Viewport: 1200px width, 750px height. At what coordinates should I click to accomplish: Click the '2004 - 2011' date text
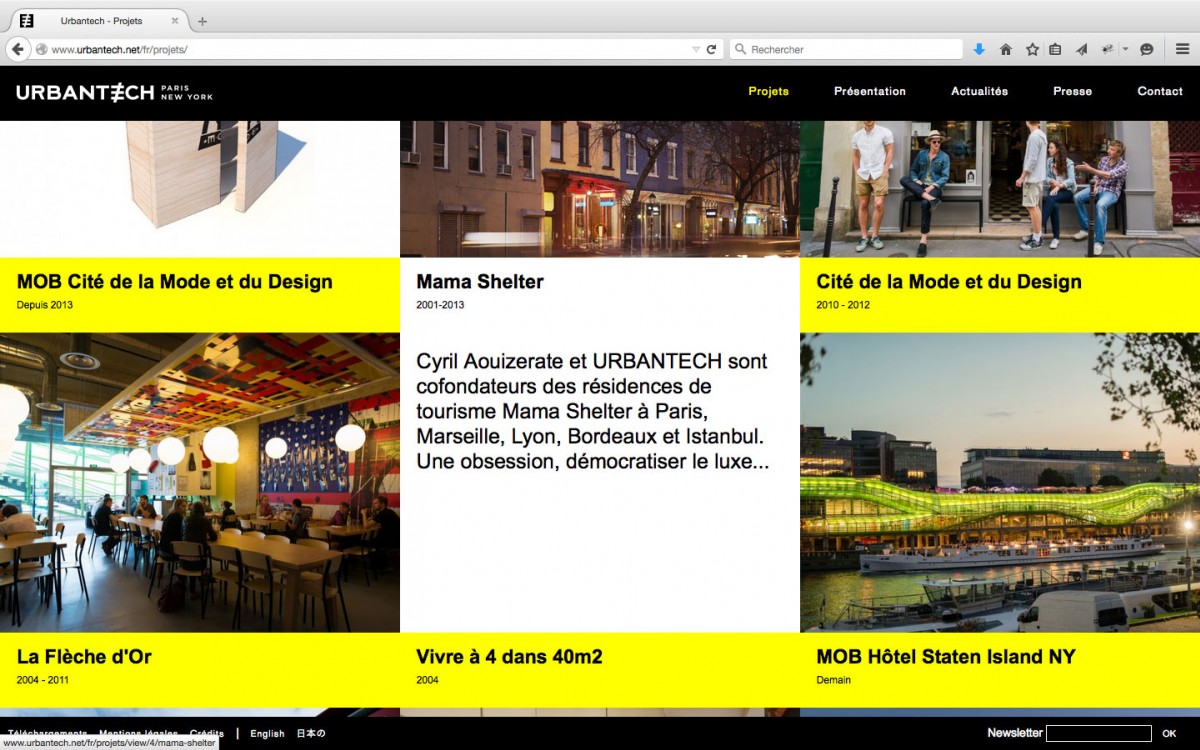point(43,680)
